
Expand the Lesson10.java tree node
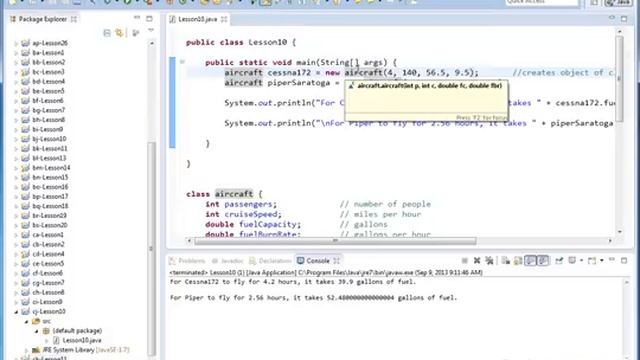[x=47, y=341]
